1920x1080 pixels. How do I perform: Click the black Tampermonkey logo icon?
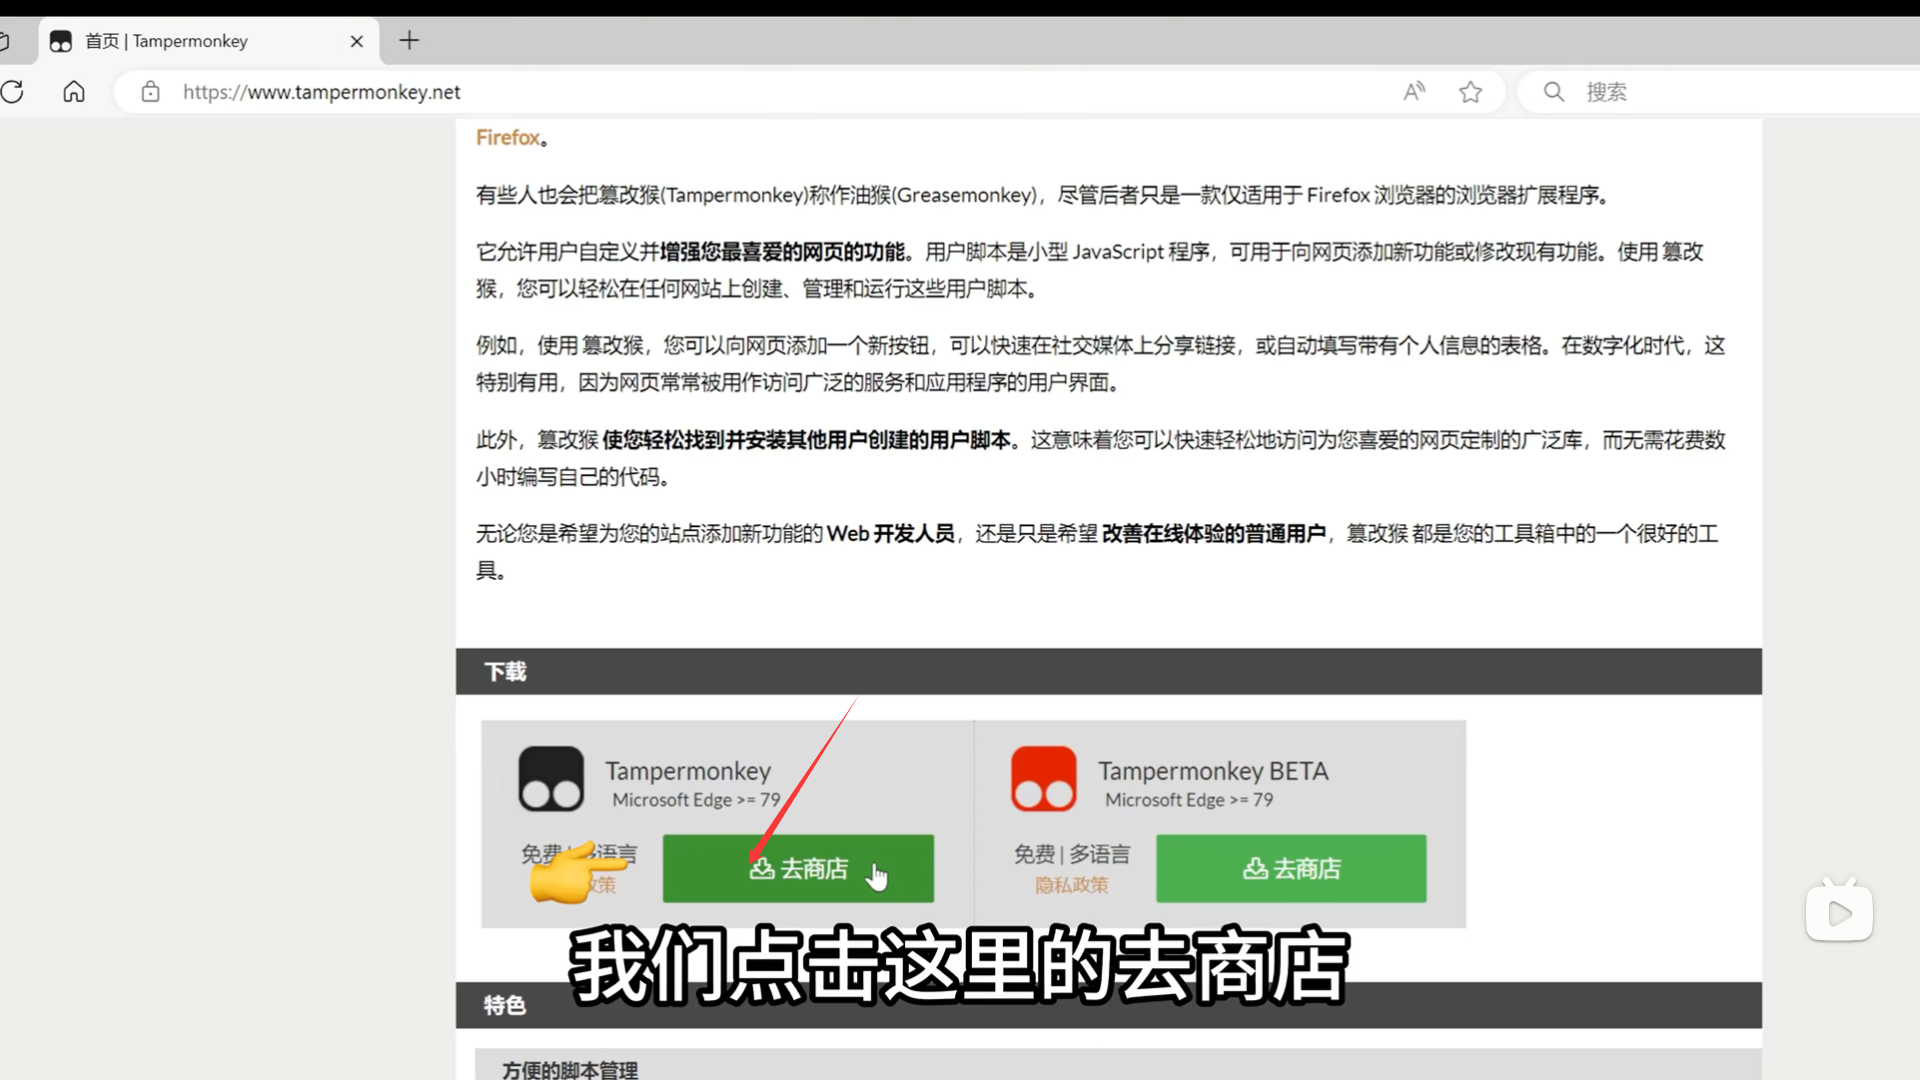click(x=551, y=779)
